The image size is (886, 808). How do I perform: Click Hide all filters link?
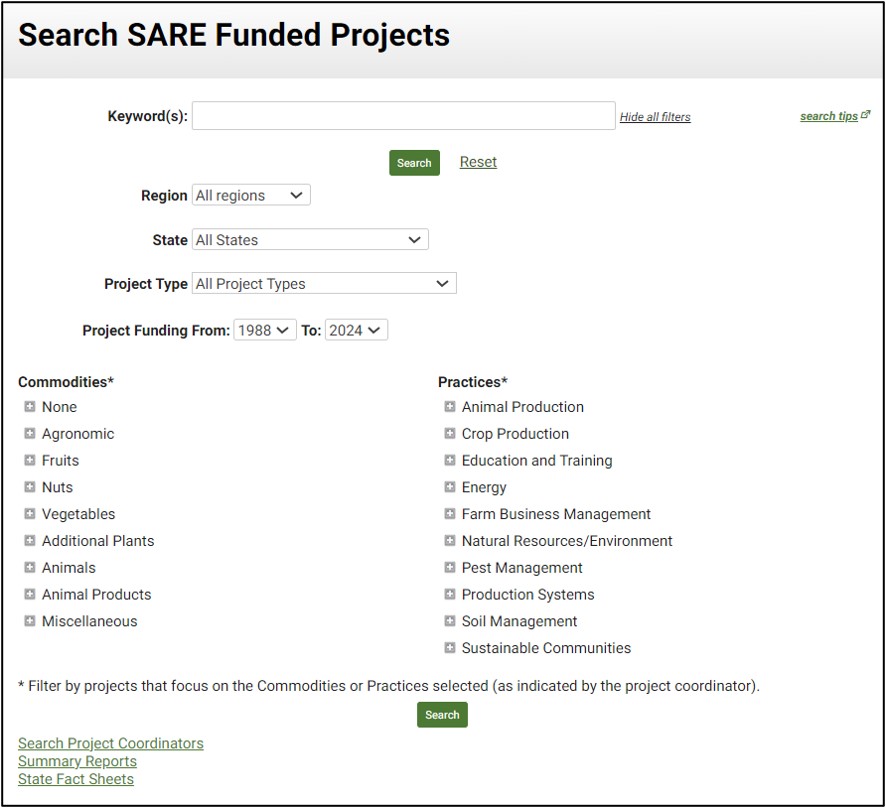(x=655, y=117)
